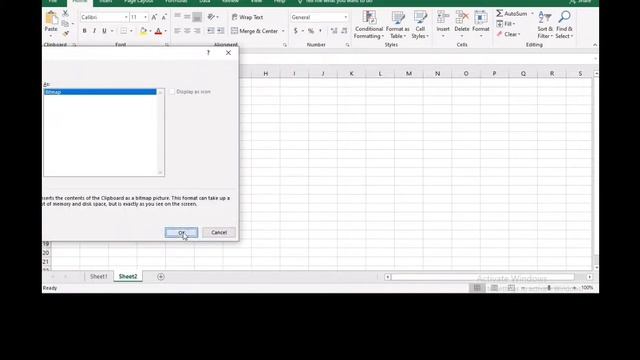Toggle the Bottom Align icon

click(197, 17)
